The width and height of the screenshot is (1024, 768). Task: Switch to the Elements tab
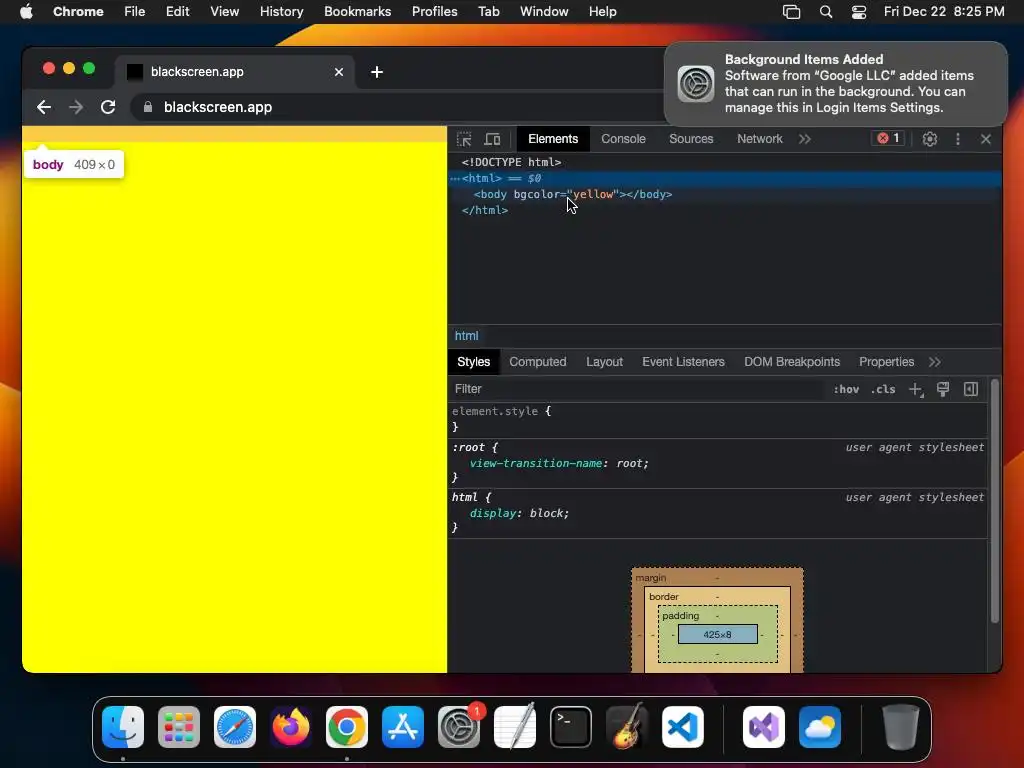point(552,139)
